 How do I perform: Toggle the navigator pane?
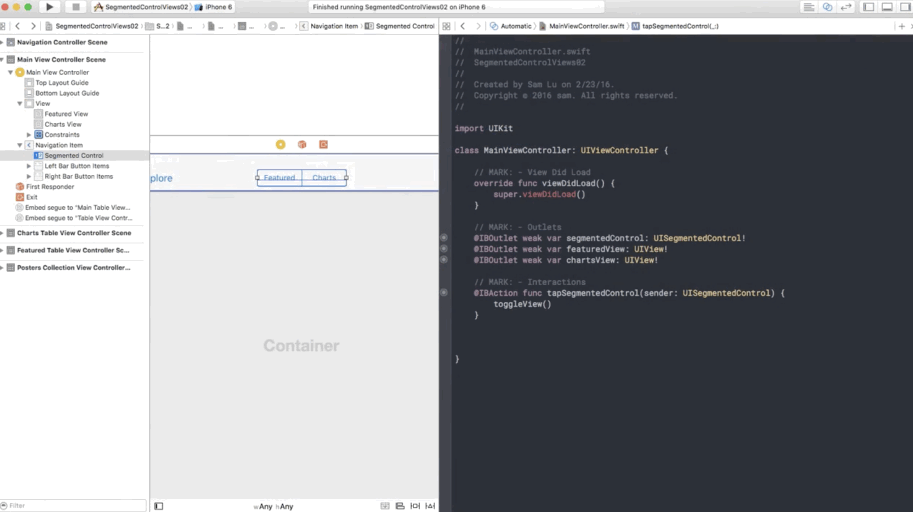[x=869, y=7]
